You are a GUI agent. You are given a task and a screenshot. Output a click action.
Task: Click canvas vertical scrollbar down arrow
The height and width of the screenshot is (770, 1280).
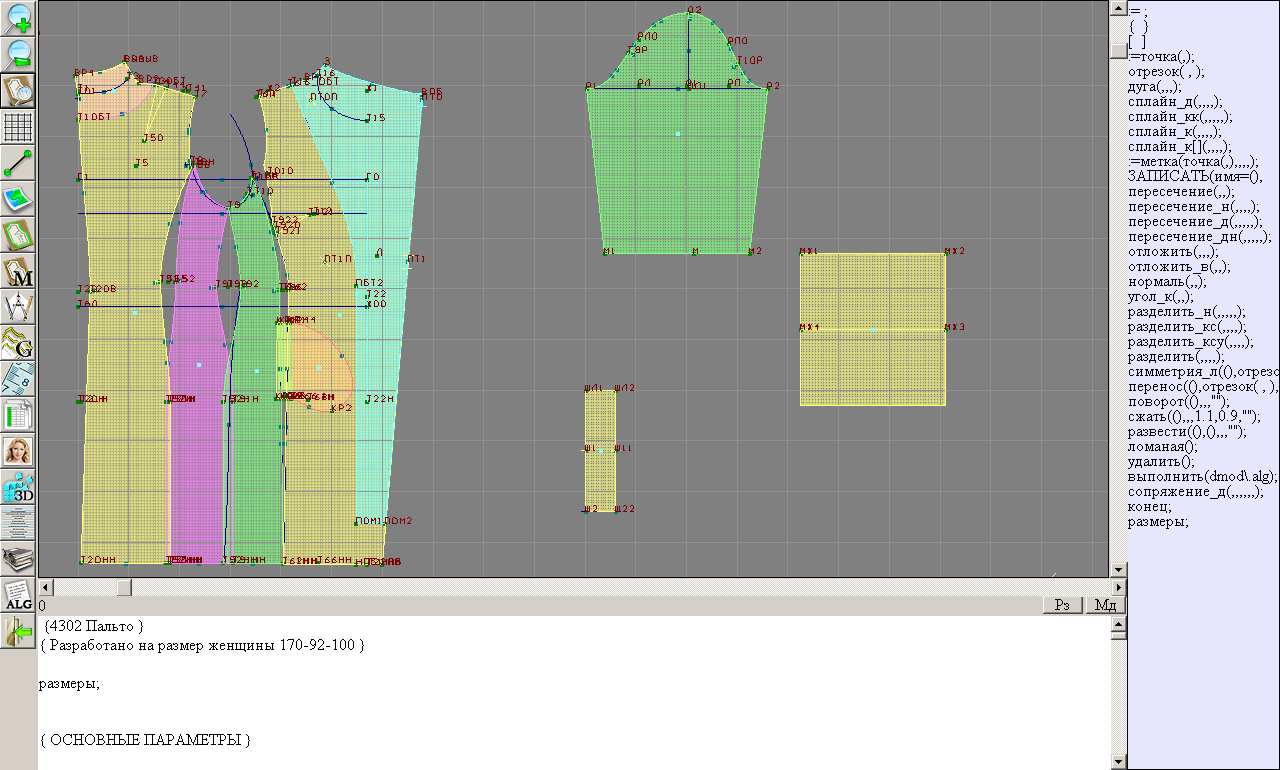[1118, 570]
